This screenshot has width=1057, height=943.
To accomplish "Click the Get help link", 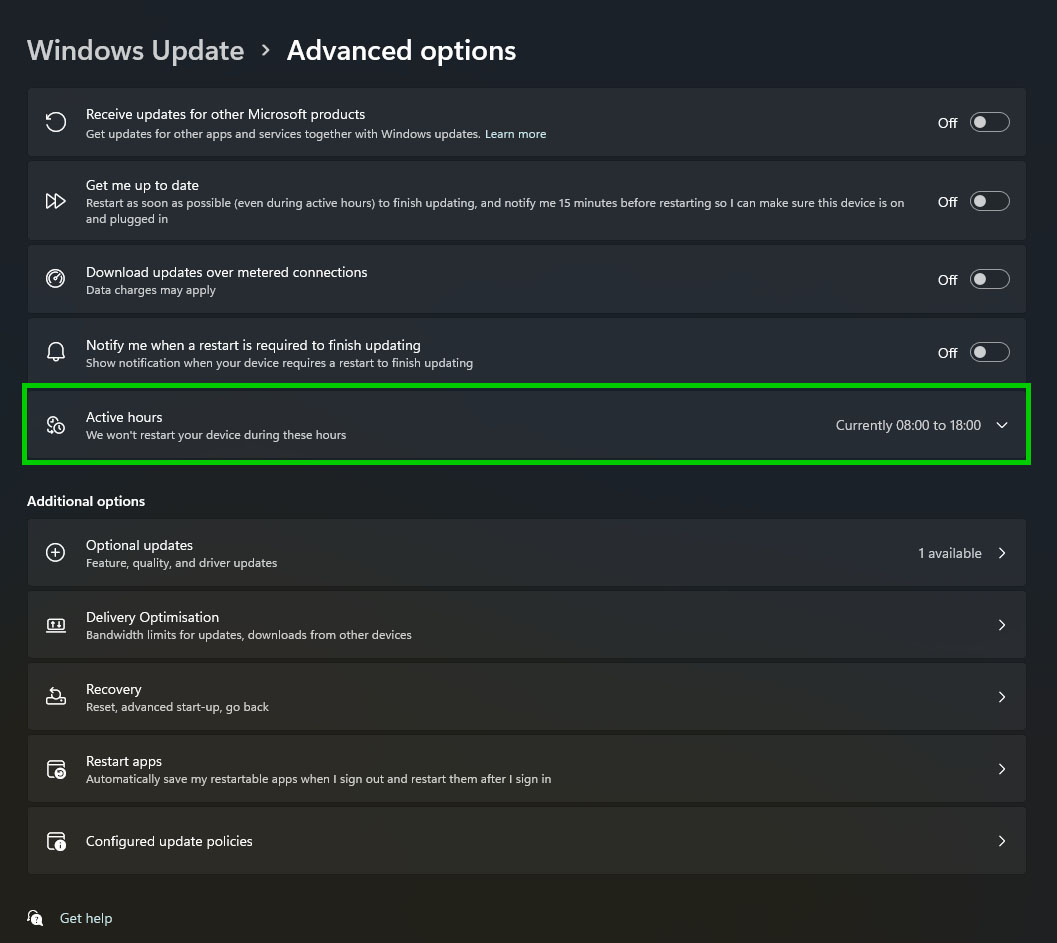I will pyautogui.click(x=86, y=918).
